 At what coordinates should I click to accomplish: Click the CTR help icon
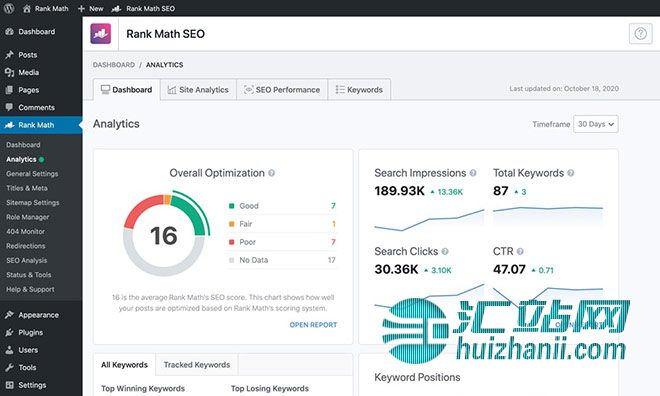point(520,252)
